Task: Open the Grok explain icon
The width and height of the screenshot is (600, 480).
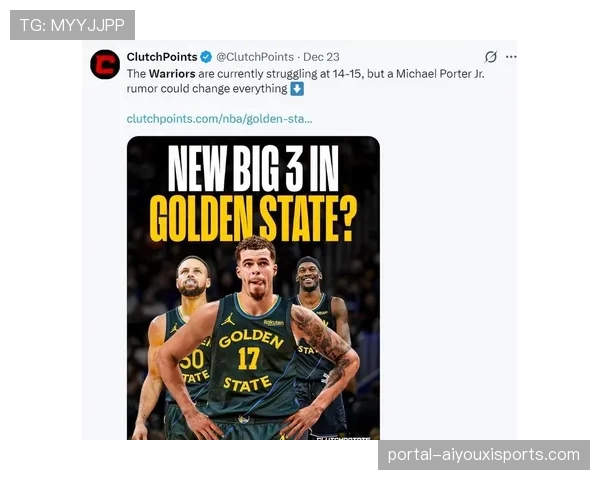Action: (x=491, y=57)
